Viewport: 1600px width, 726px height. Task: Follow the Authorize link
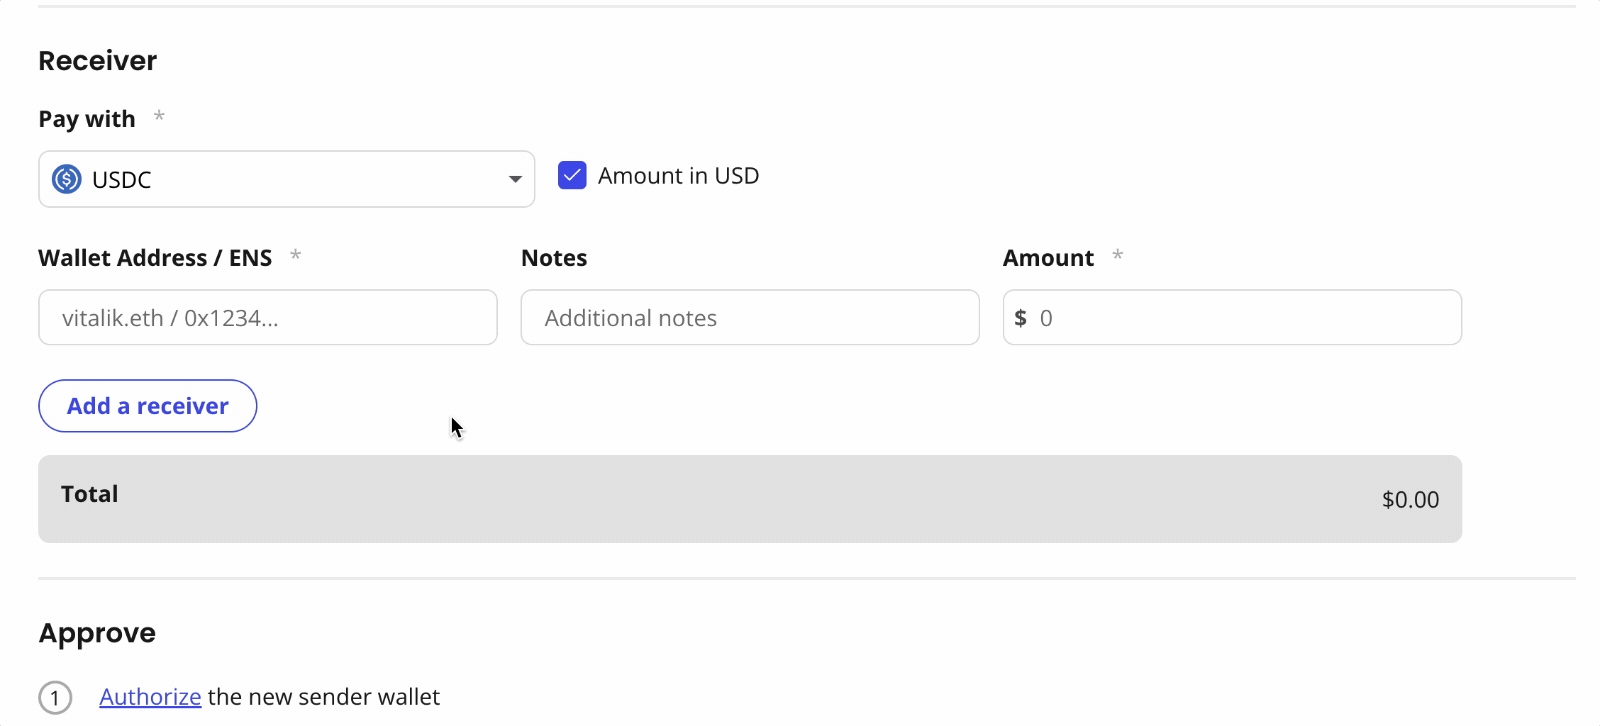(150, 697)
